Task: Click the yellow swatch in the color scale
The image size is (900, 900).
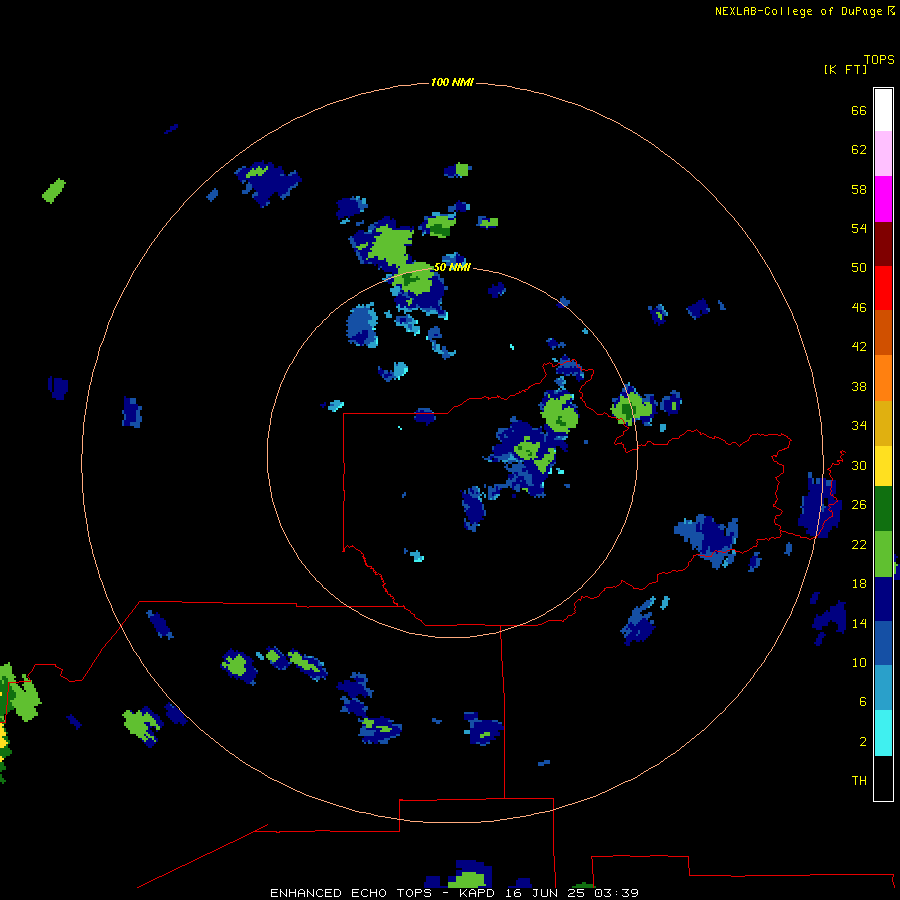Action: tap(883, 466)
